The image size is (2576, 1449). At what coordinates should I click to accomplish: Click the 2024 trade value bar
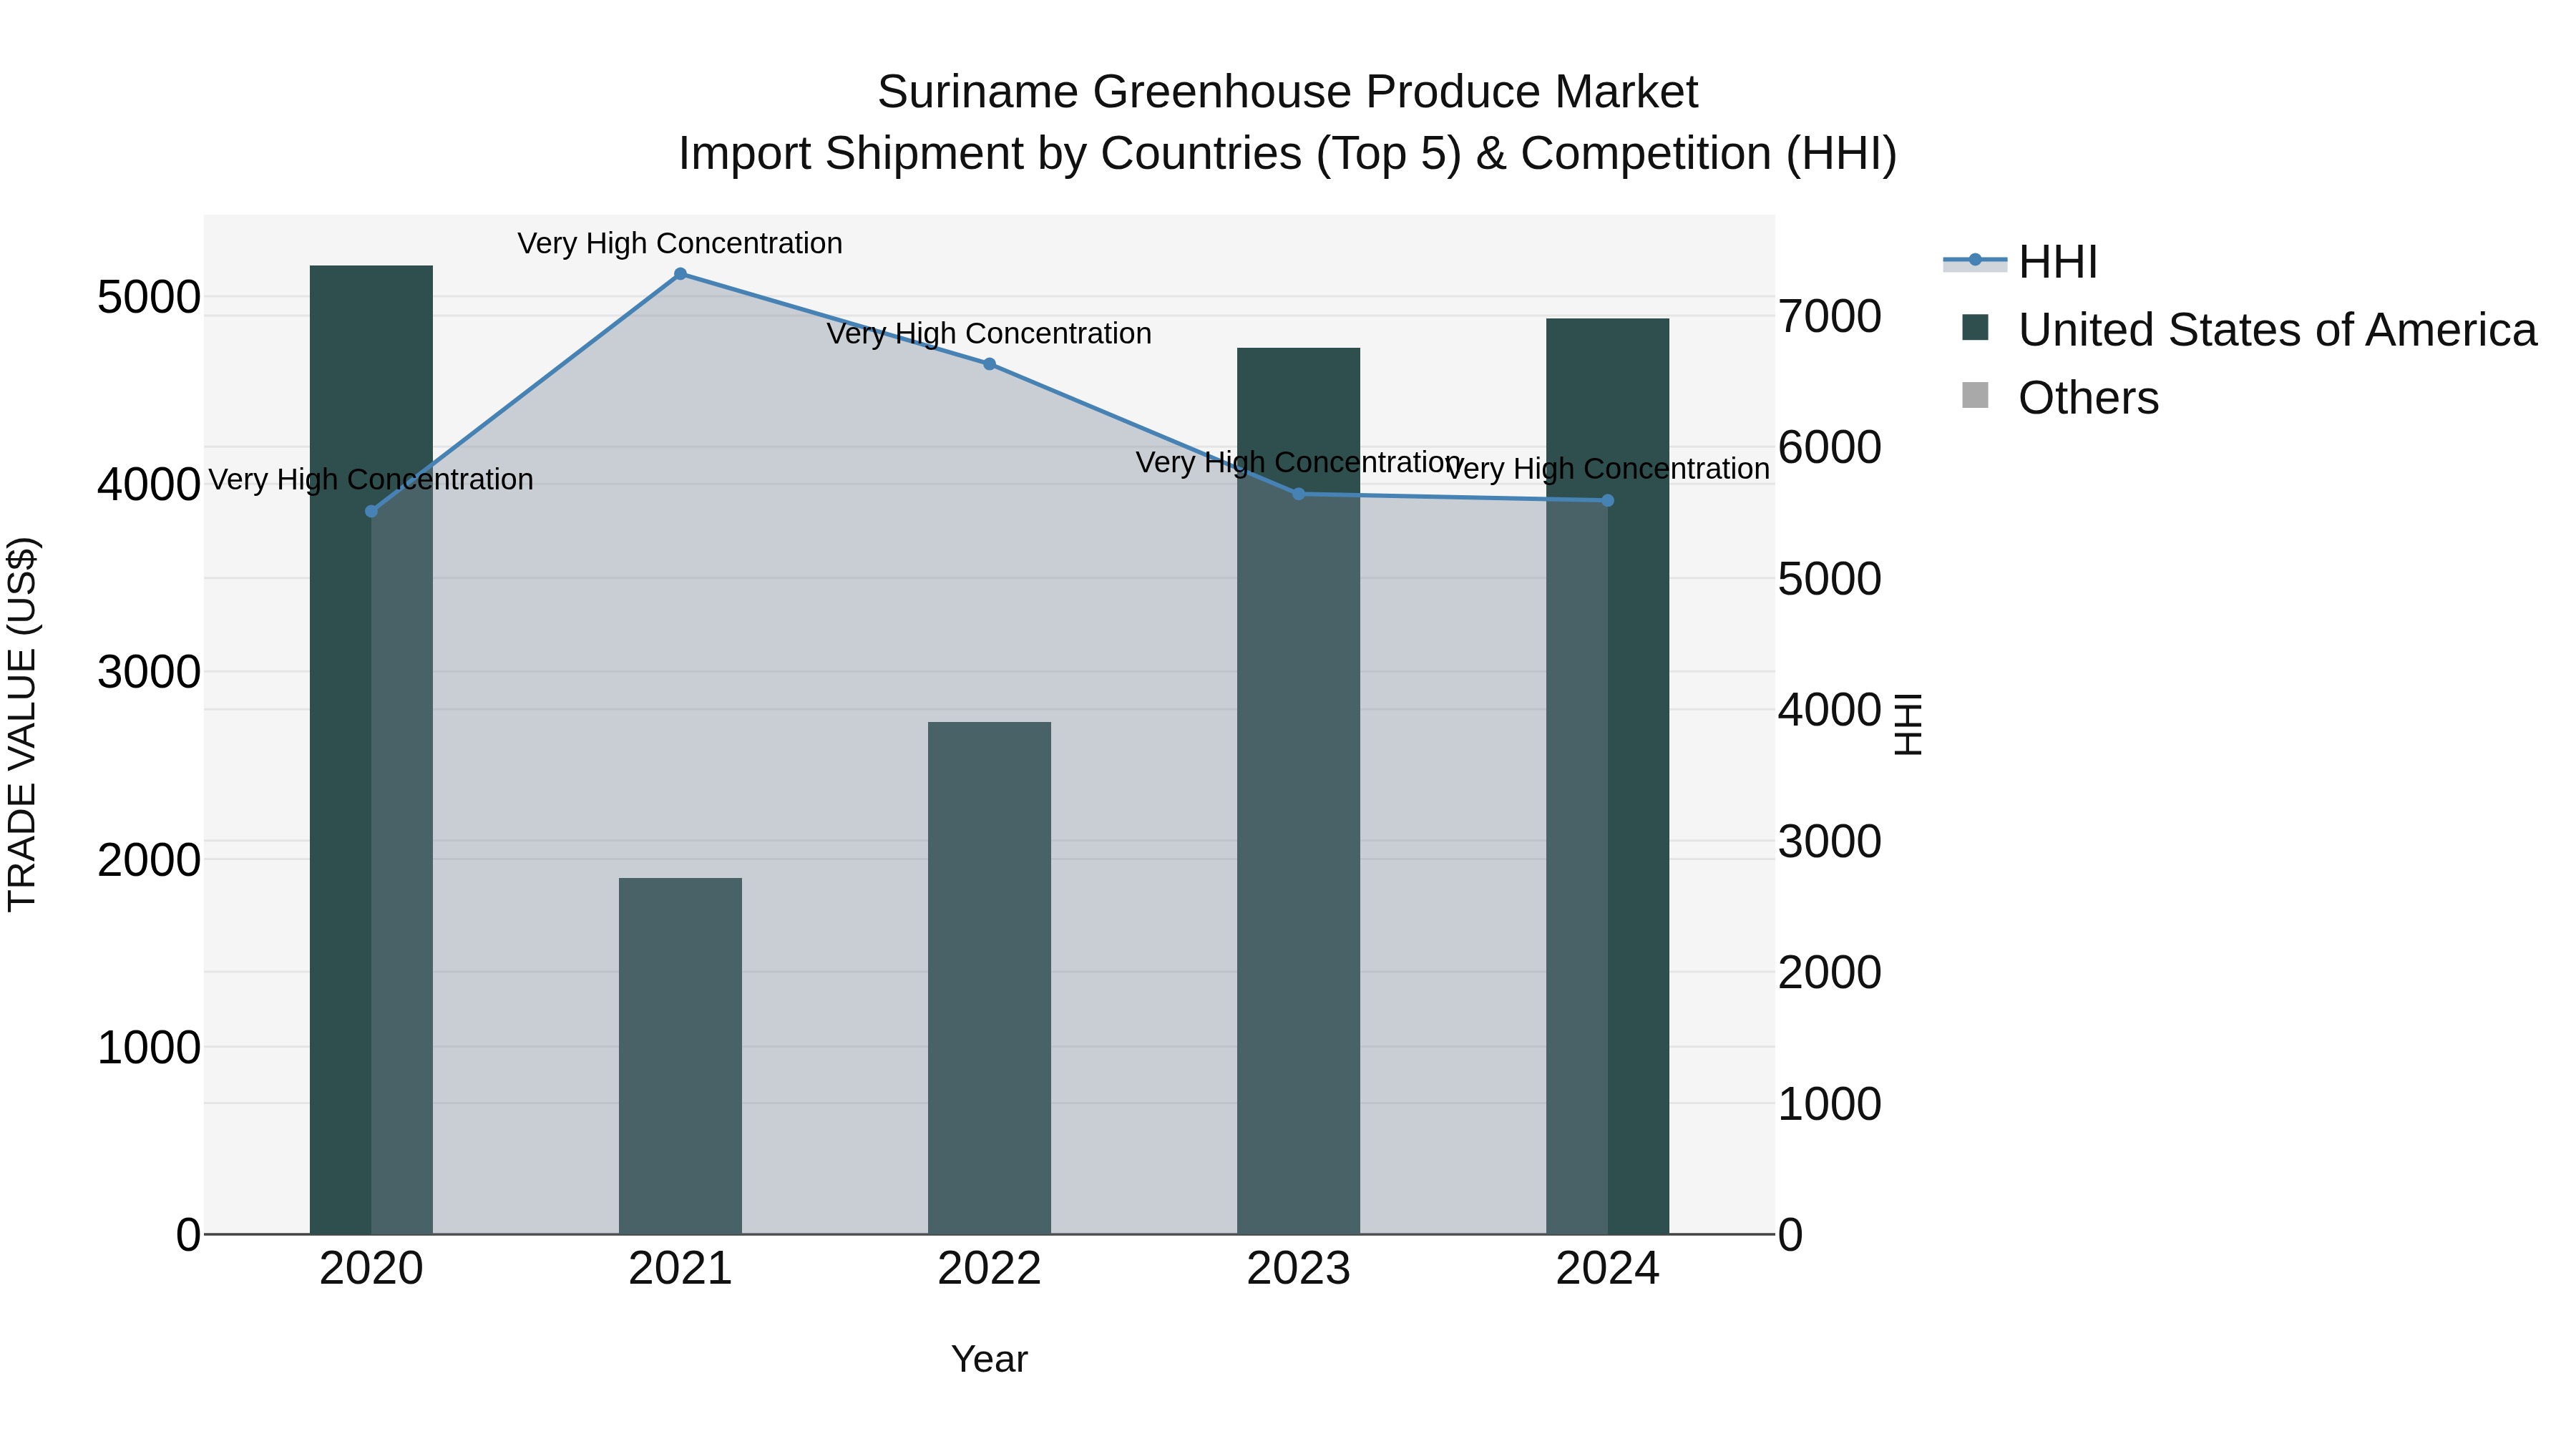click(x=1607, y=776)
